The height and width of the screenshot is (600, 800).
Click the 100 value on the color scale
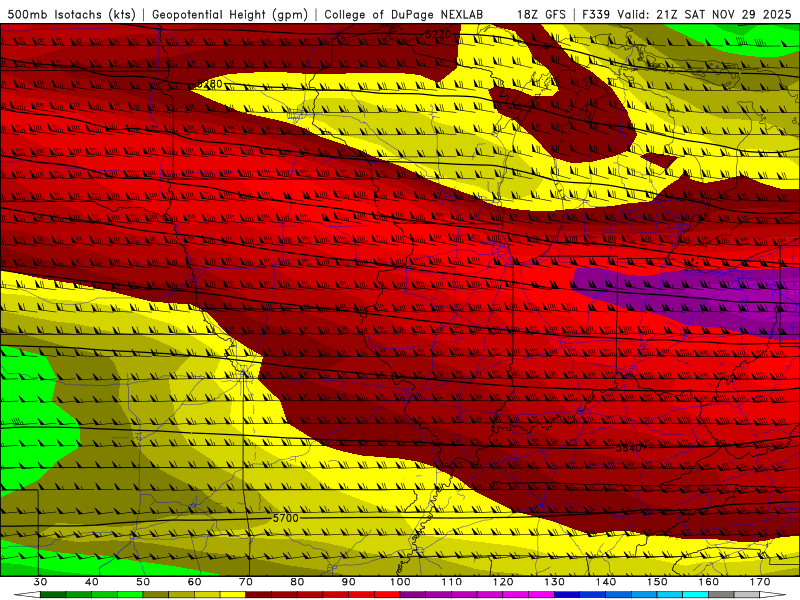400,582
